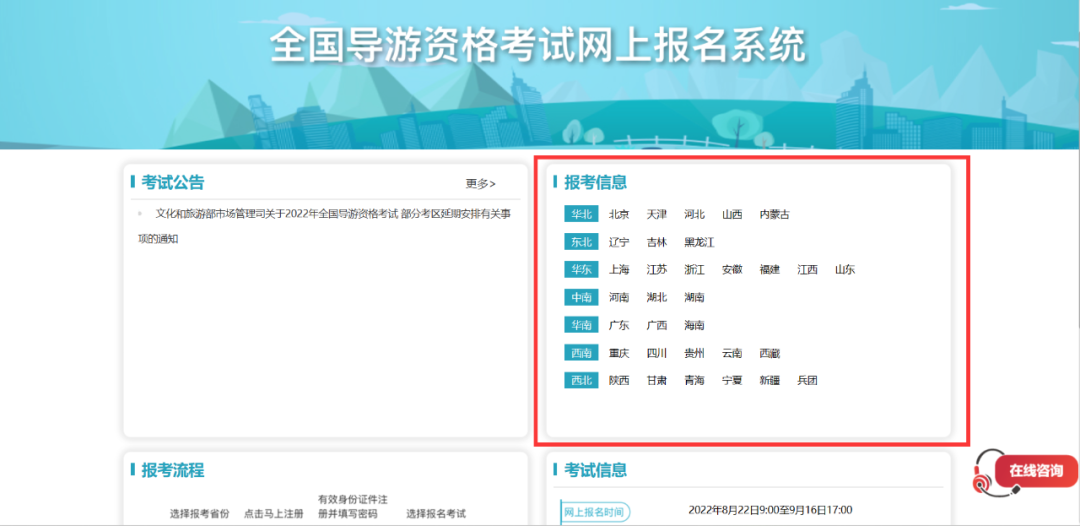Choose 广东 province link
Viewport: 1080px width, 526px height.
619,325
